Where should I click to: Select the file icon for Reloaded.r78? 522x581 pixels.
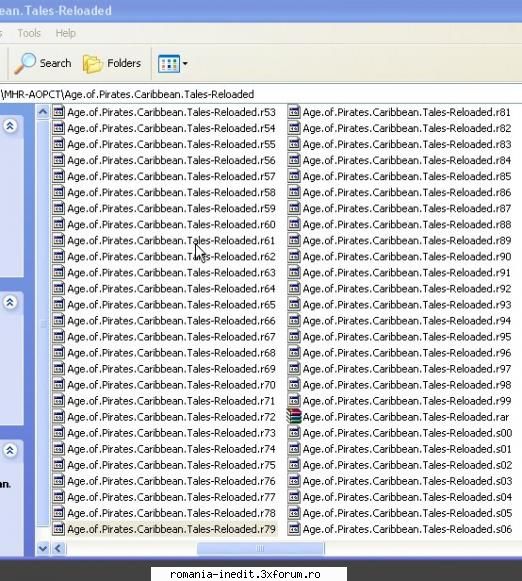pyautogui.click(x=59, y=513)
